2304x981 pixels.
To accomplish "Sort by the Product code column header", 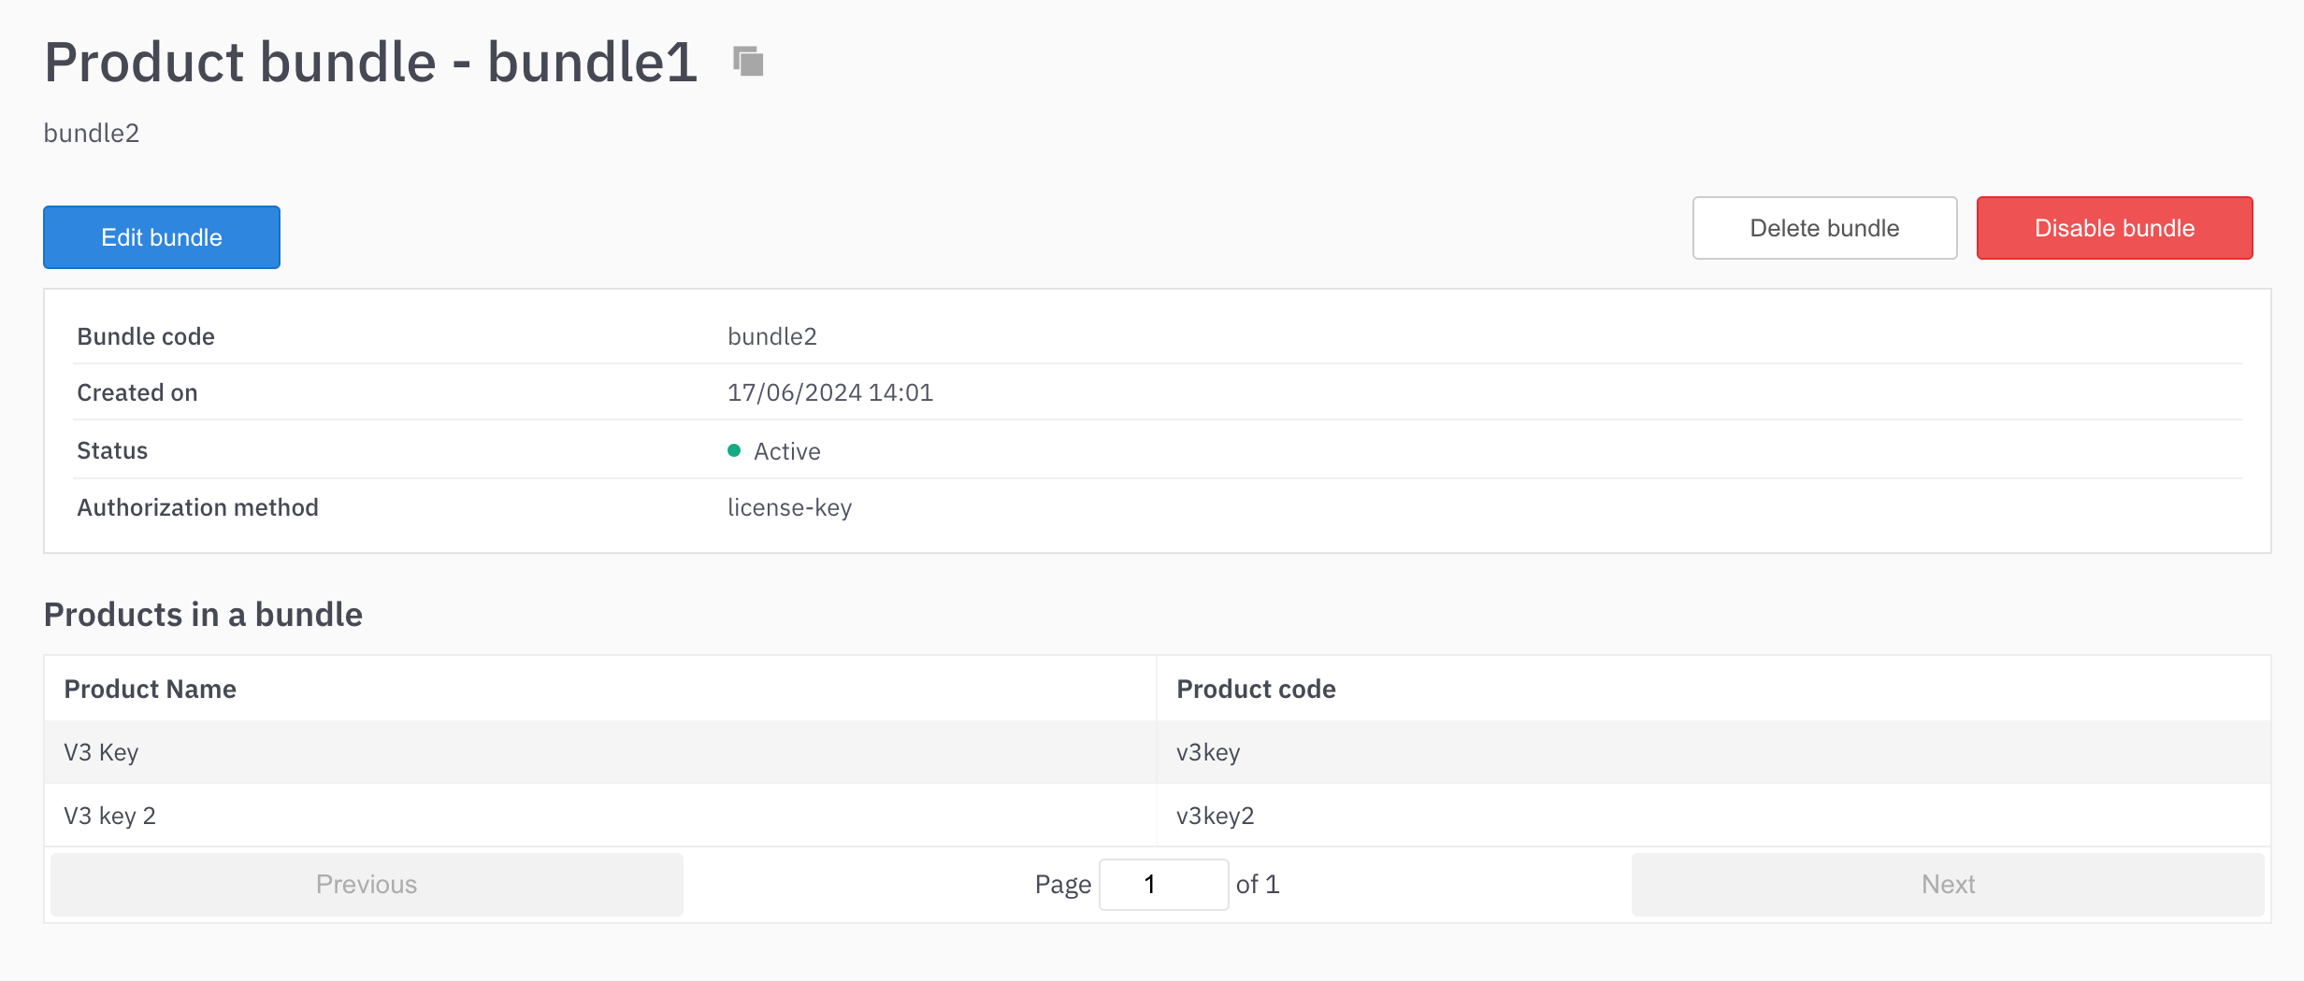I will 1255,689.
